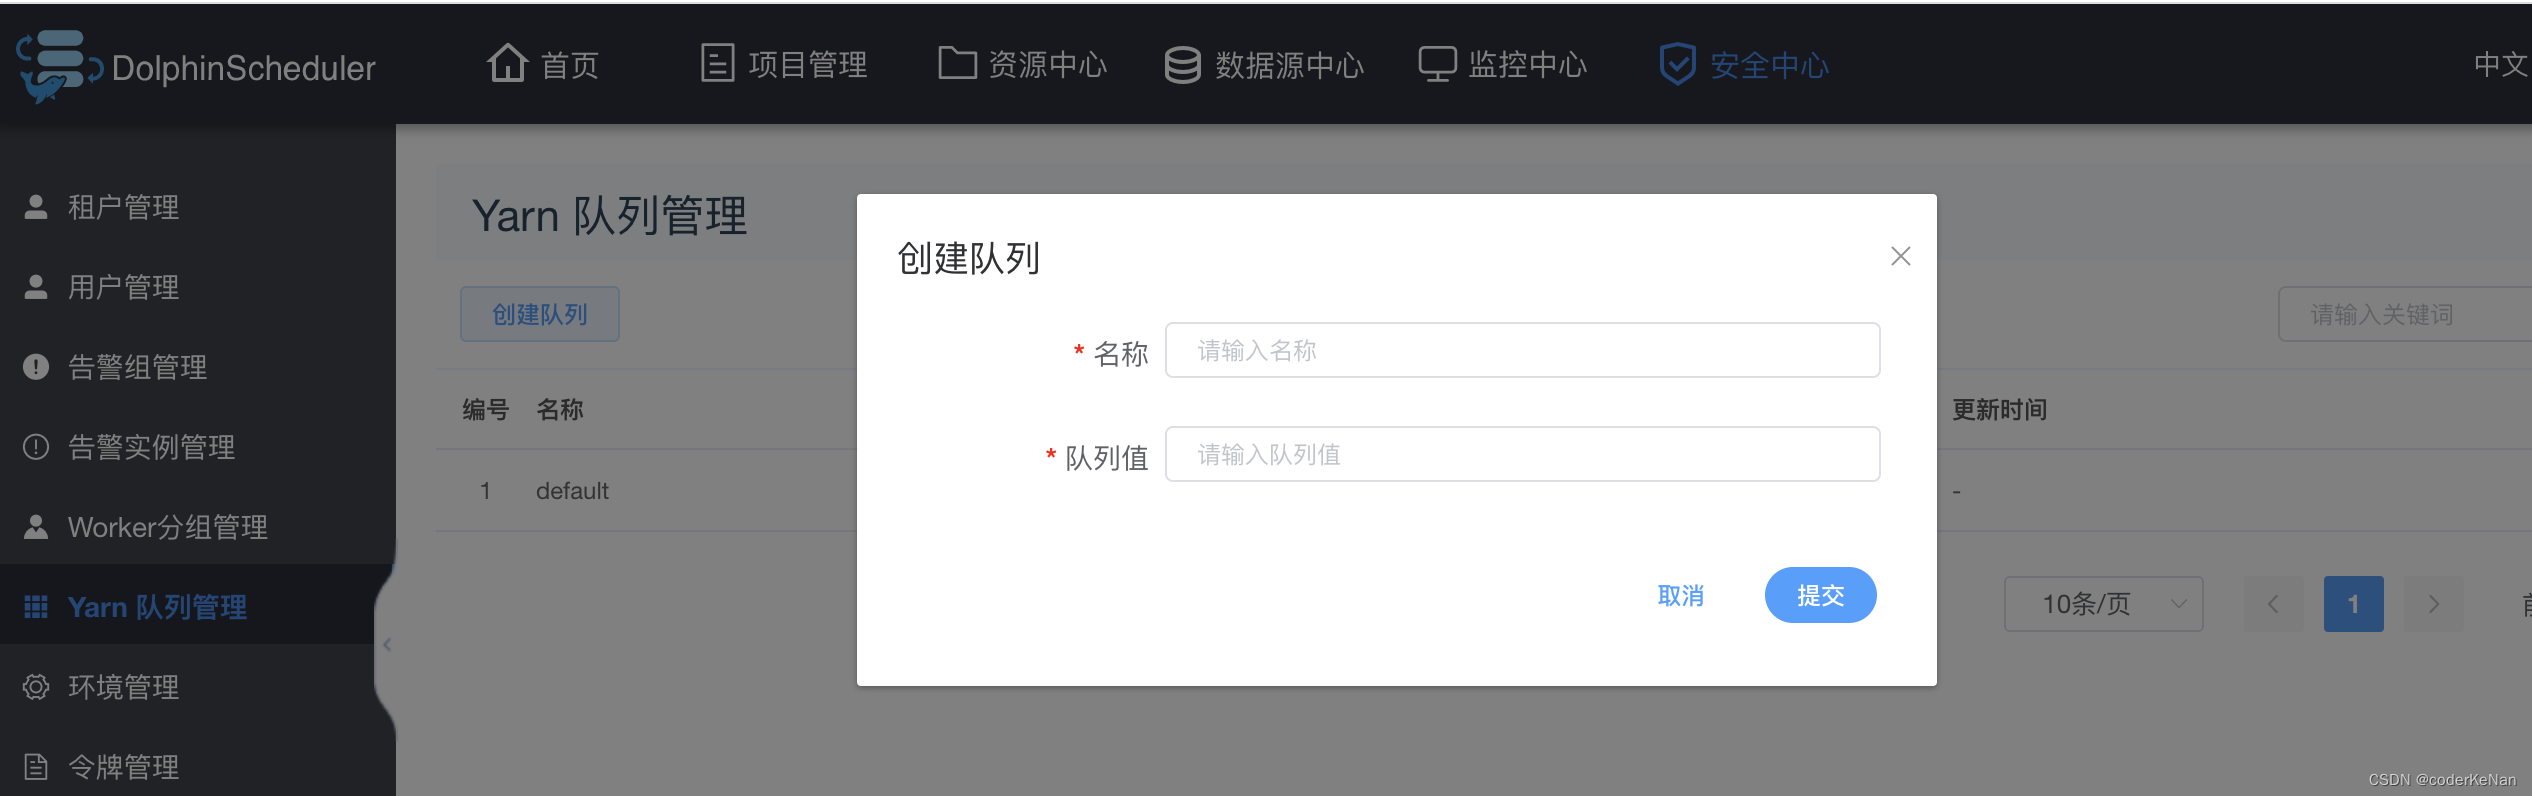The image size is (2532, 796).
Task: Click the 请输入关键词 search box
Action: [x=2405, y=314]
